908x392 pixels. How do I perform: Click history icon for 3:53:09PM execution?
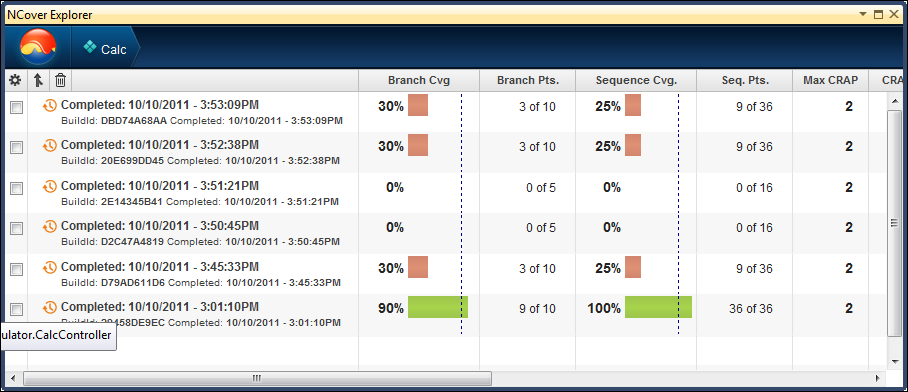[50, 105]
